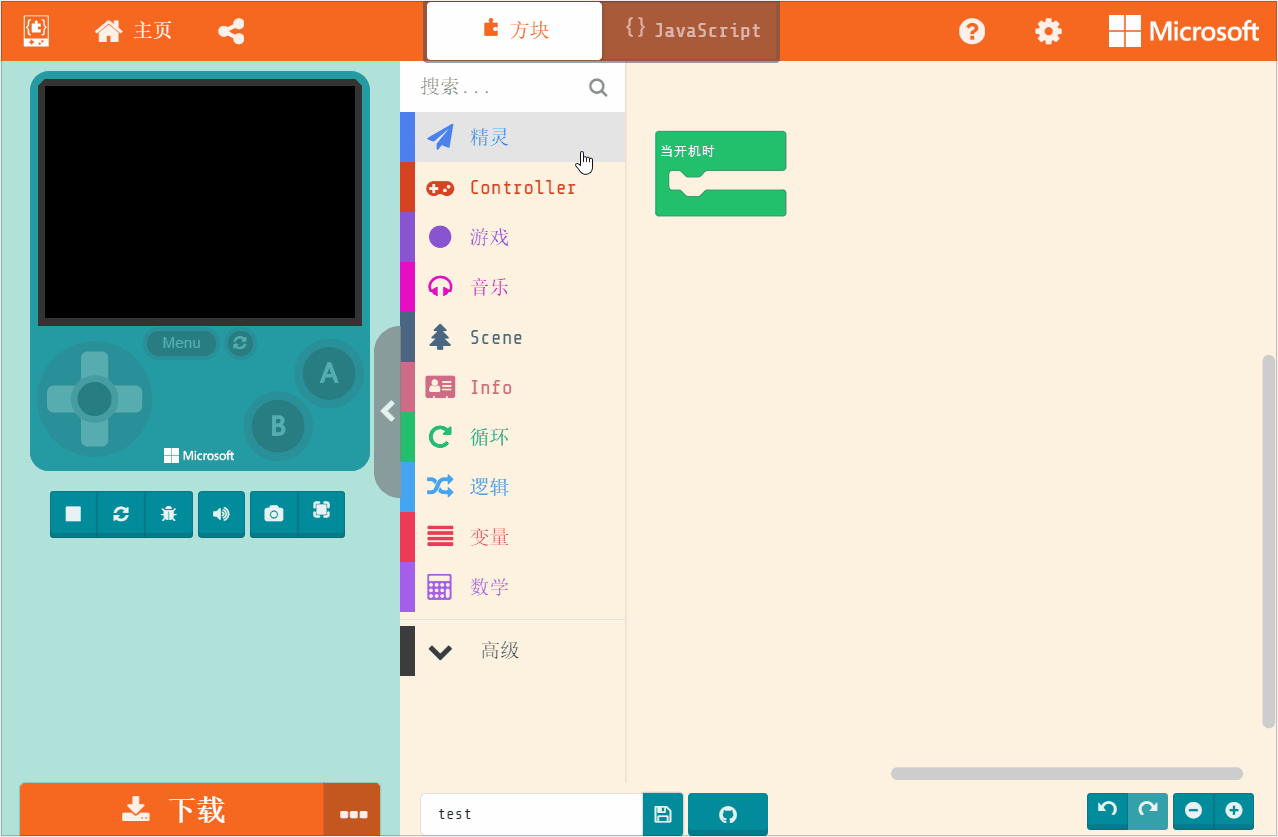Click the workspace horizontal scrollbar

click(x=1067, y=773)
